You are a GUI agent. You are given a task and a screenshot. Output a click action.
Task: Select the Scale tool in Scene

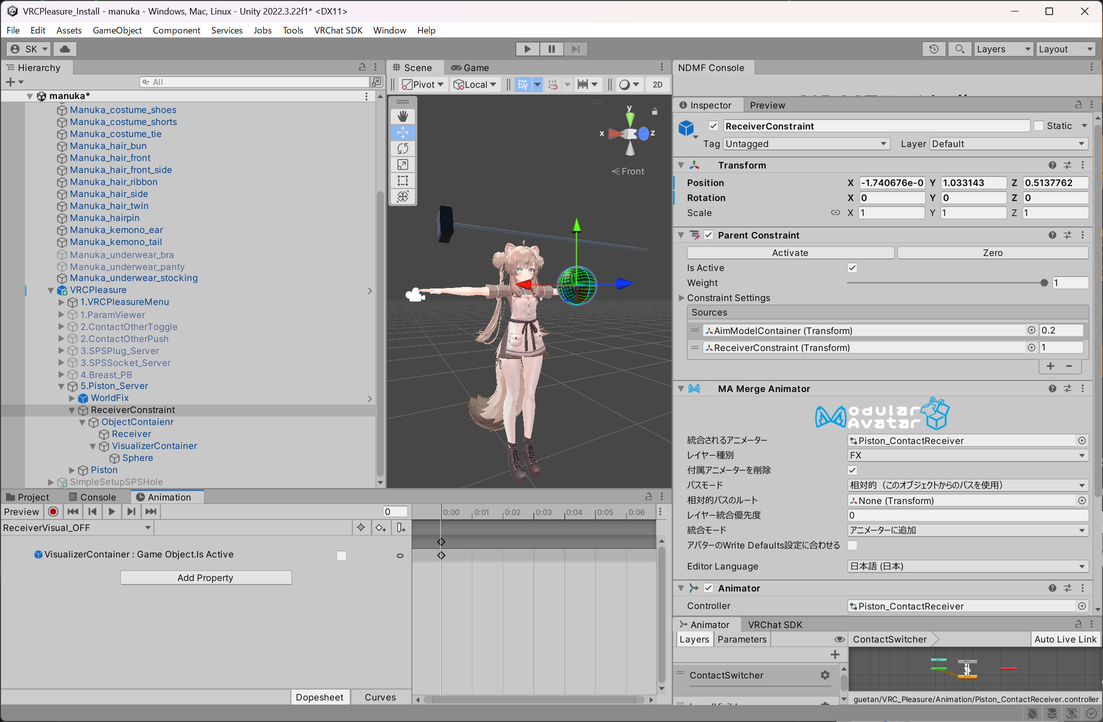pyautogui.click(x=402, y=165)
